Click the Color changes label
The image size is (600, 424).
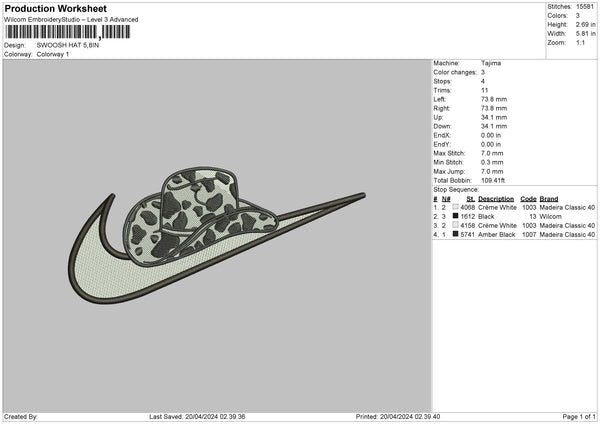click(x=455, y=72)
